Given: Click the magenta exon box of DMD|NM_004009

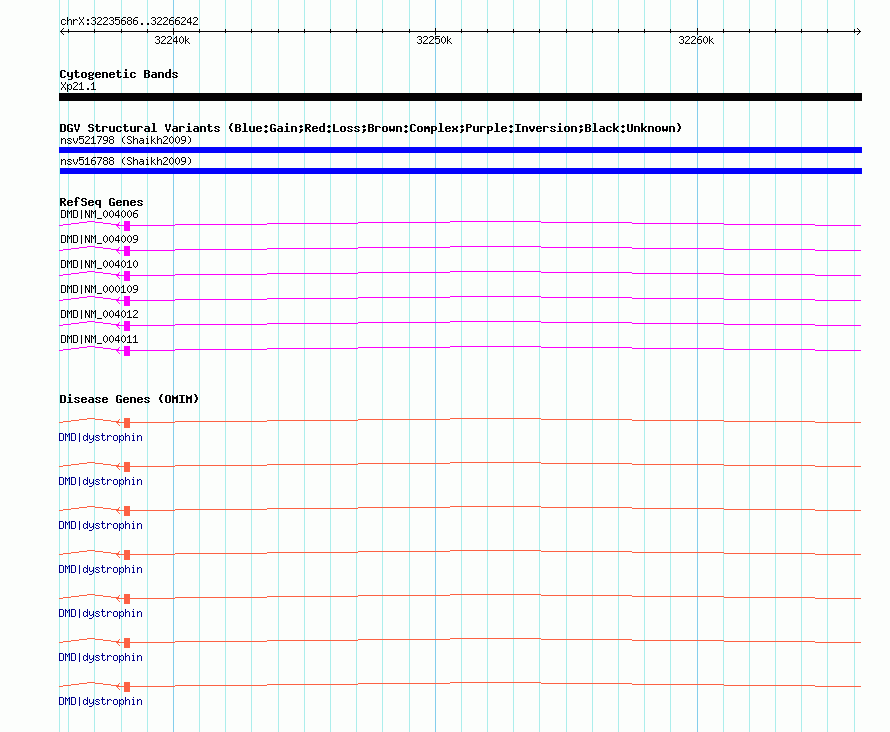Looking at the screenshot, I should 127,251.
